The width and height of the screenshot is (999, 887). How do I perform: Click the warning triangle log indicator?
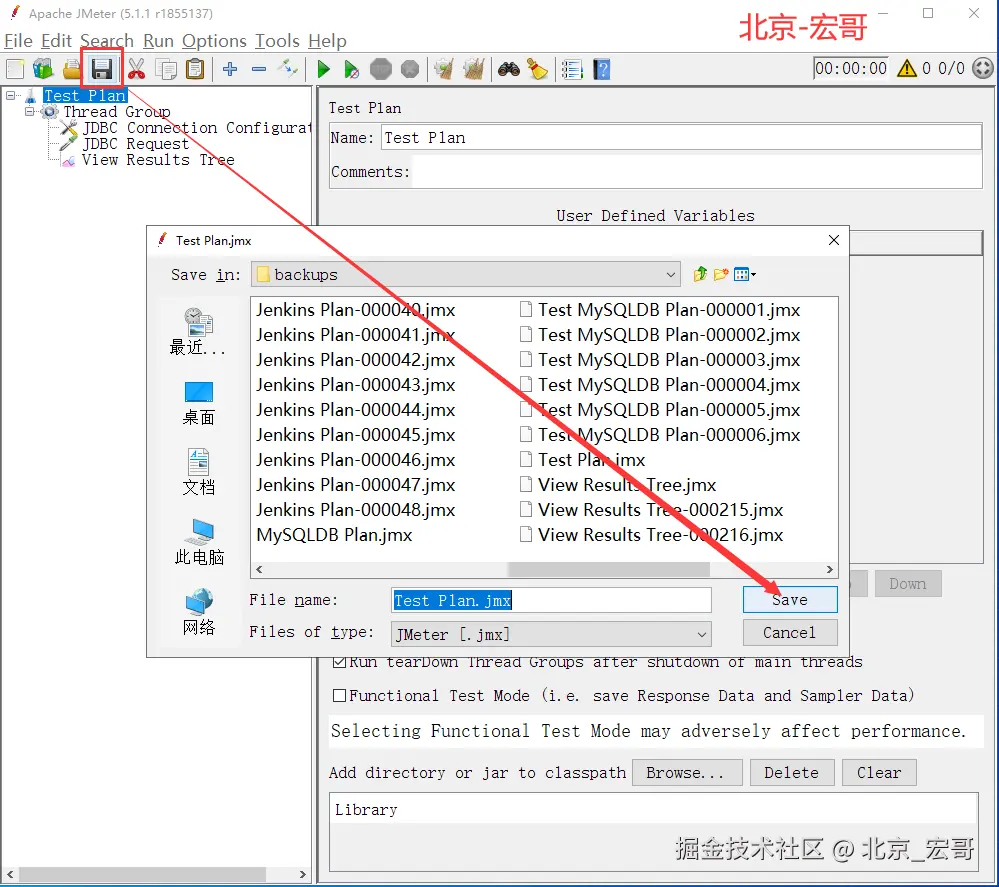[x=906, y=68]
